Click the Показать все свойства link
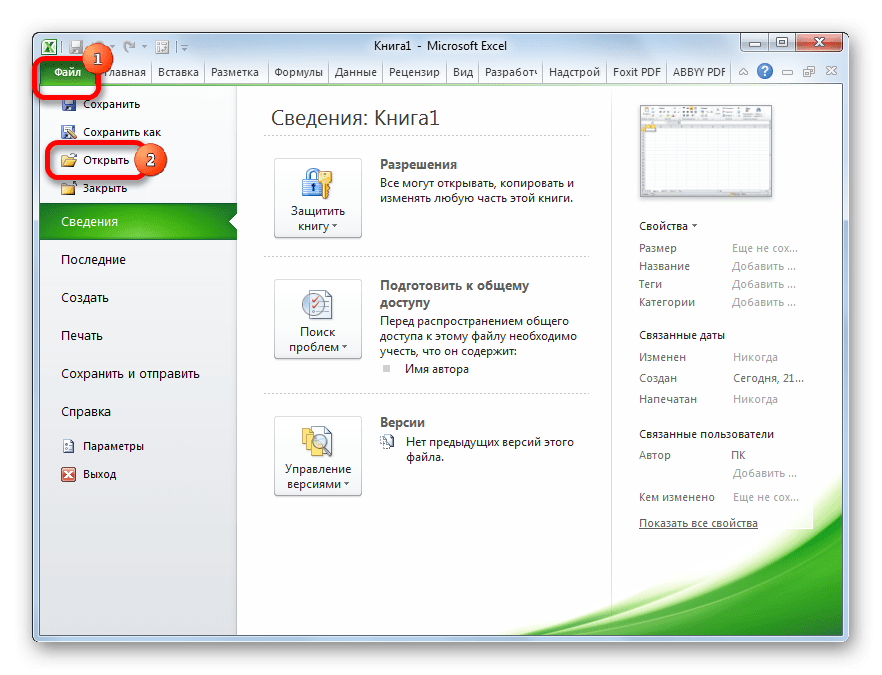The width and height of the screenshot is (882, 675). [x=698, y=523]
